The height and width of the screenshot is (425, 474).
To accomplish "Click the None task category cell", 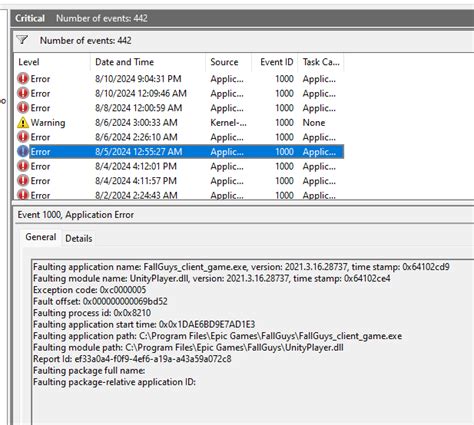I will click(x=314, y=123).
